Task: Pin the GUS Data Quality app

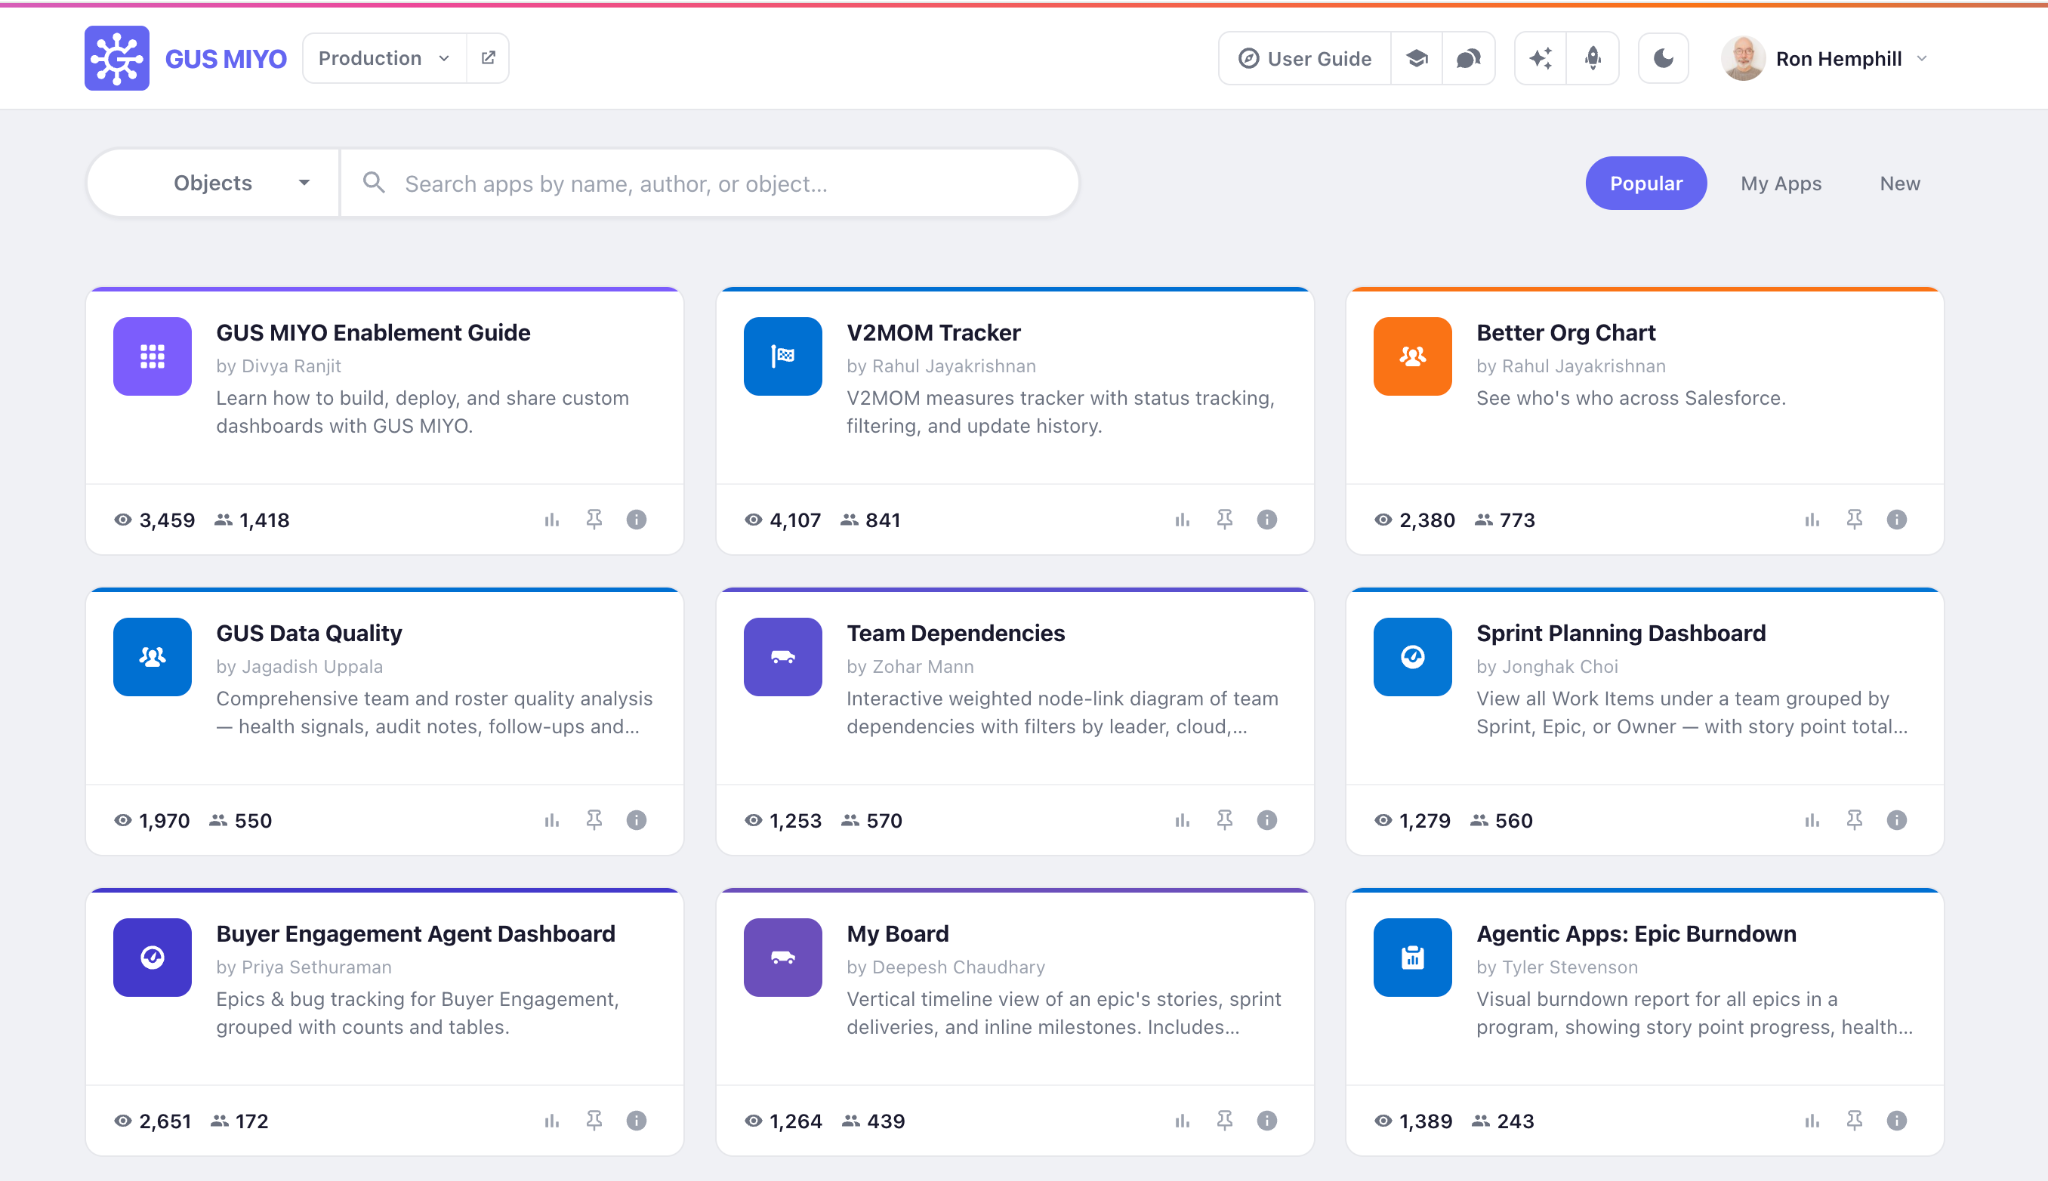Action: coord(594,820)
